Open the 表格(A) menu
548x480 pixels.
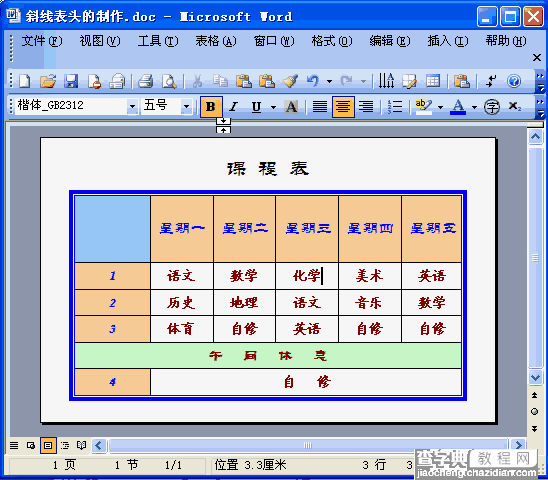(216, 41)
